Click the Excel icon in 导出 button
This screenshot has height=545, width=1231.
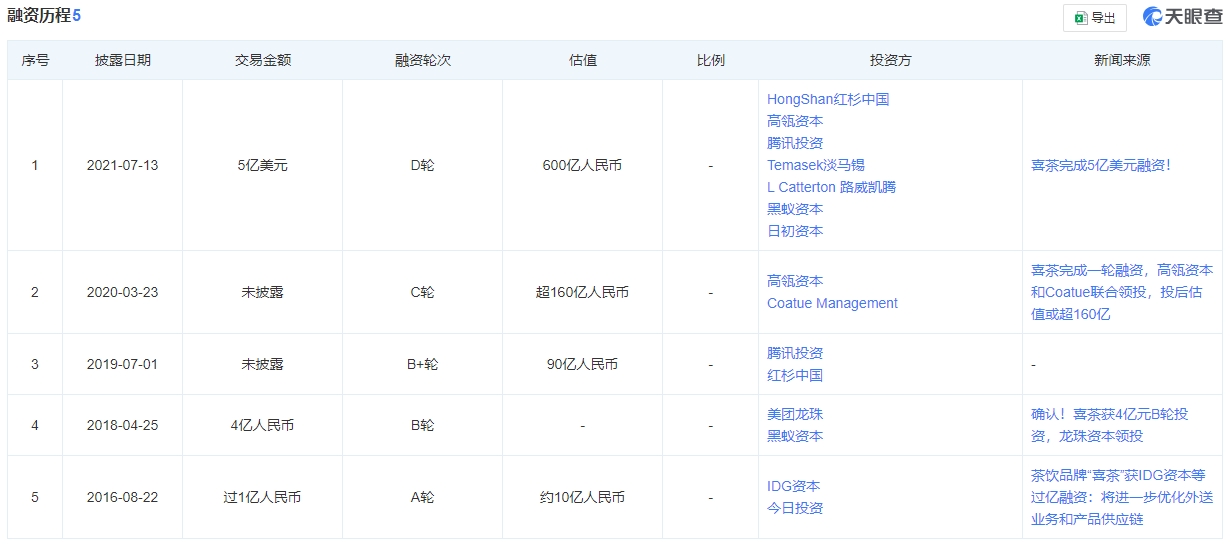1080,18
